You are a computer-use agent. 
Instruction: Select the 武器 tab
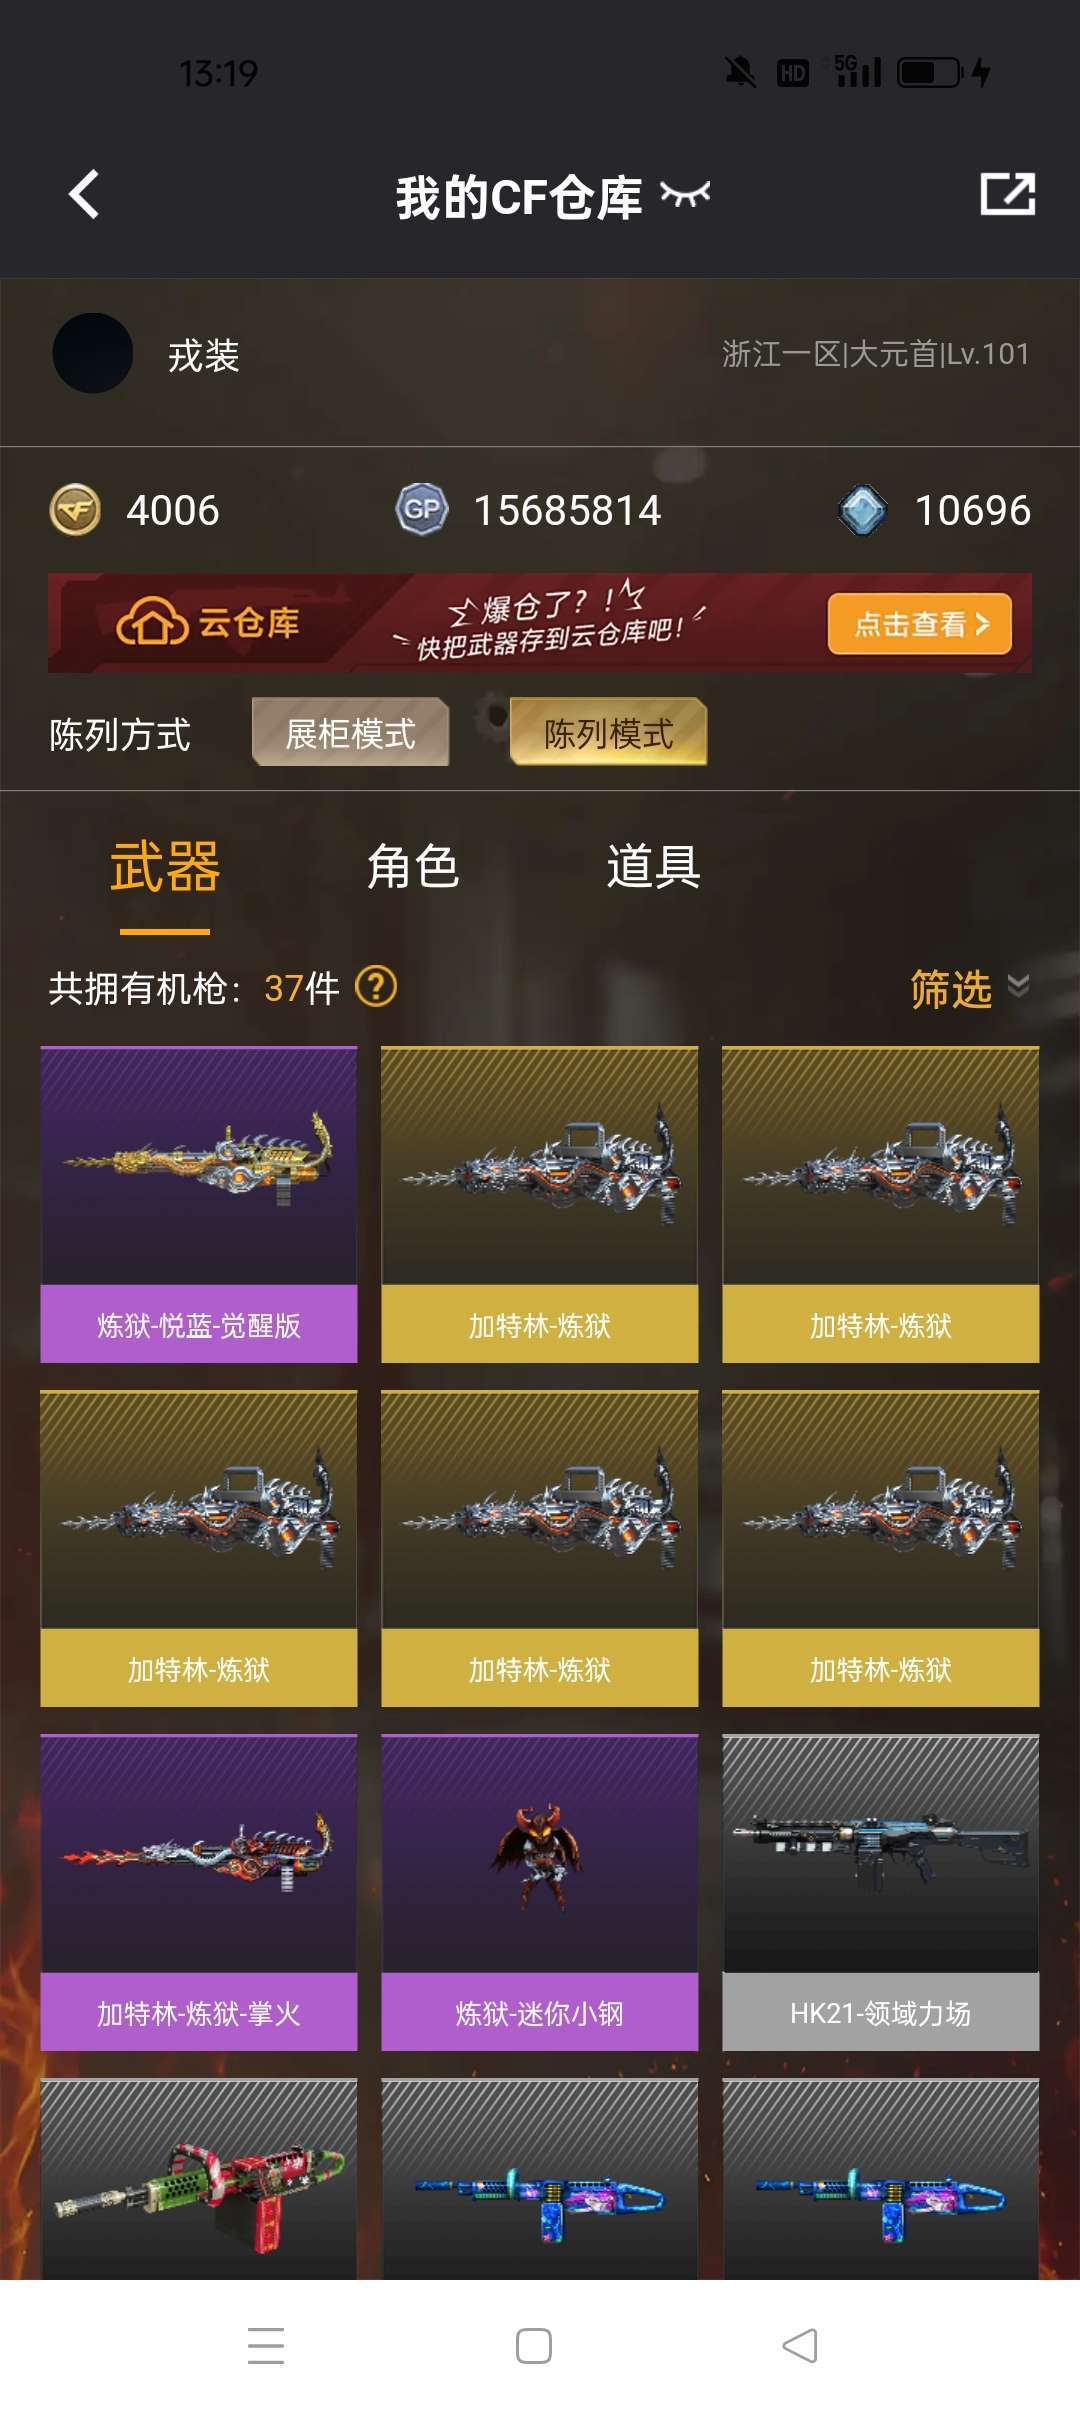(x=165, y=866)
